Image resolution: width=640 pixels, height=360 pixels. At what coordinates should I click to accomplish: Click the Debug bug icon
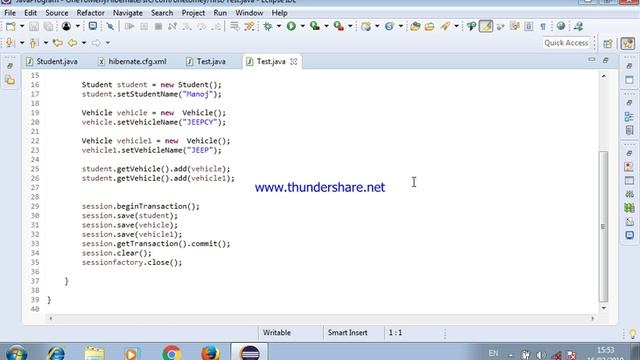click(268, 27)
